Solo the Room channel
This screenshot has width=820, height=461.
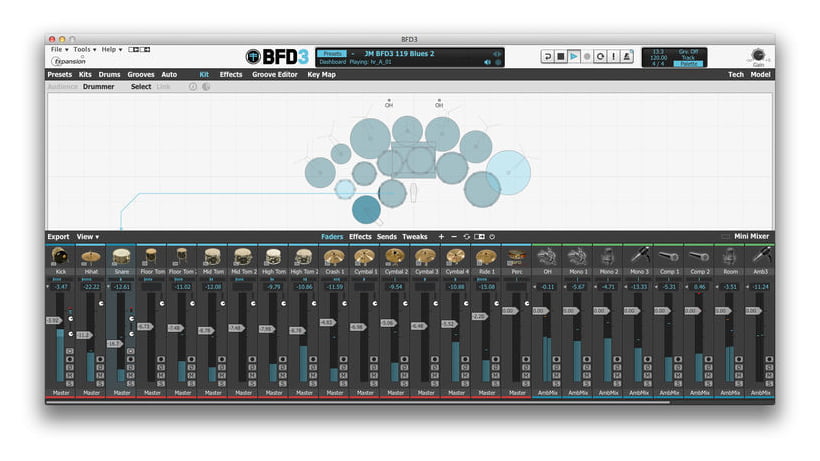739,384
